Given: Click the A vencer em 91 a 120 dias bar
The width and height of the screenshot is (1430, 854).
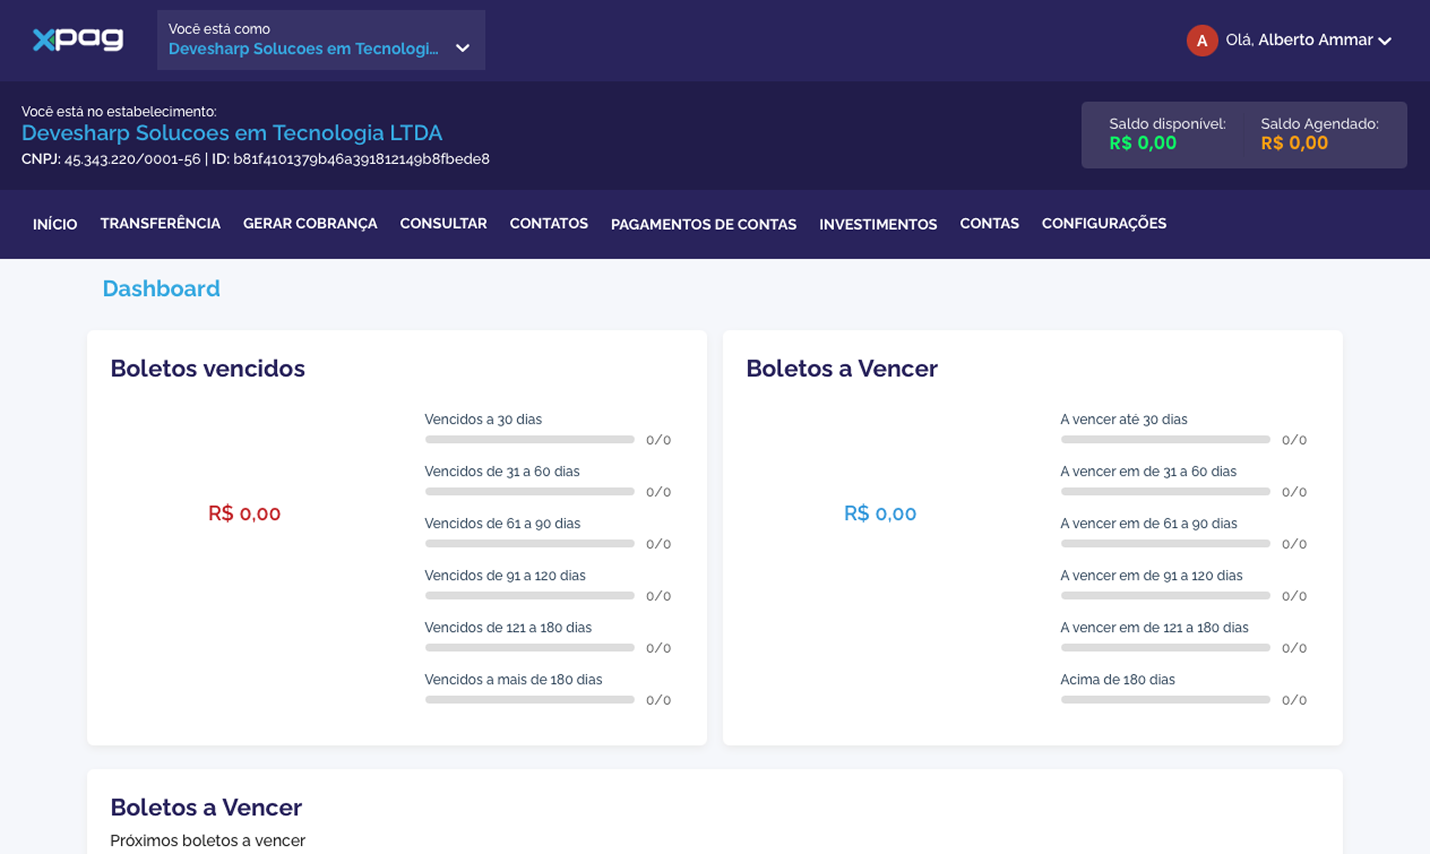Looking at the screenshot, I should pos(1166,596).
